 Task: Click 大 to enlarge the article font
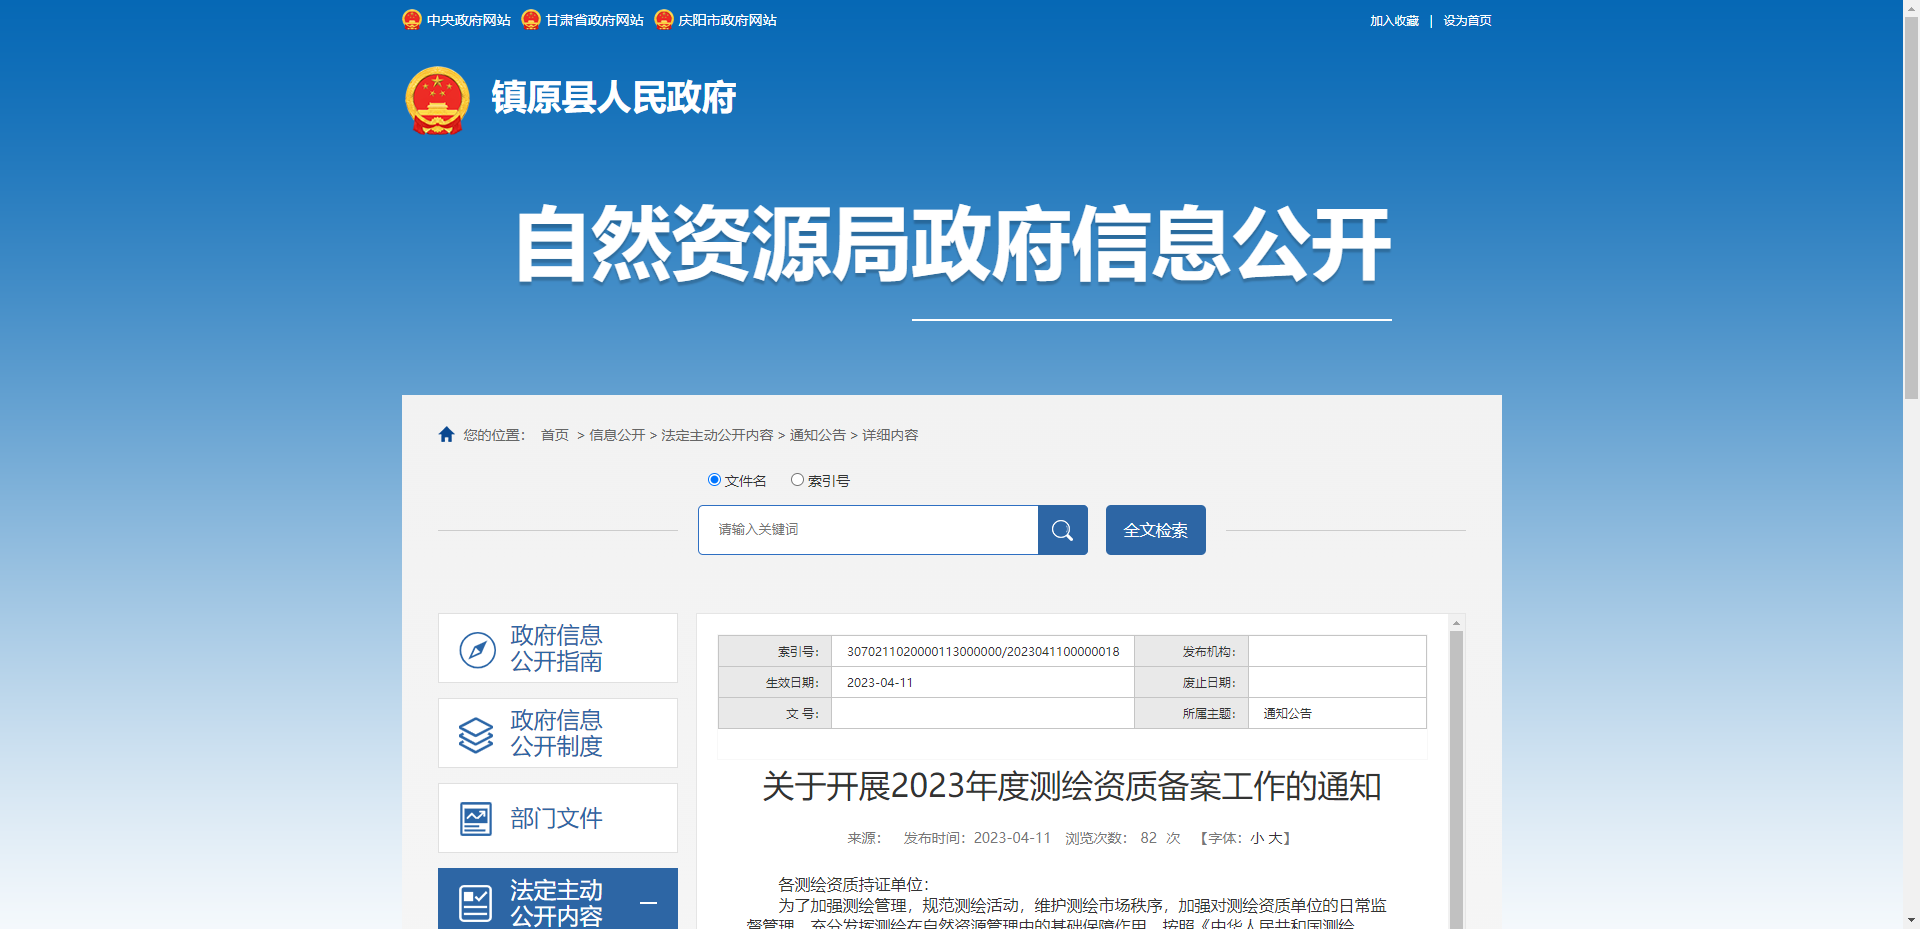pyautogui.click(x=1275, y=838)
